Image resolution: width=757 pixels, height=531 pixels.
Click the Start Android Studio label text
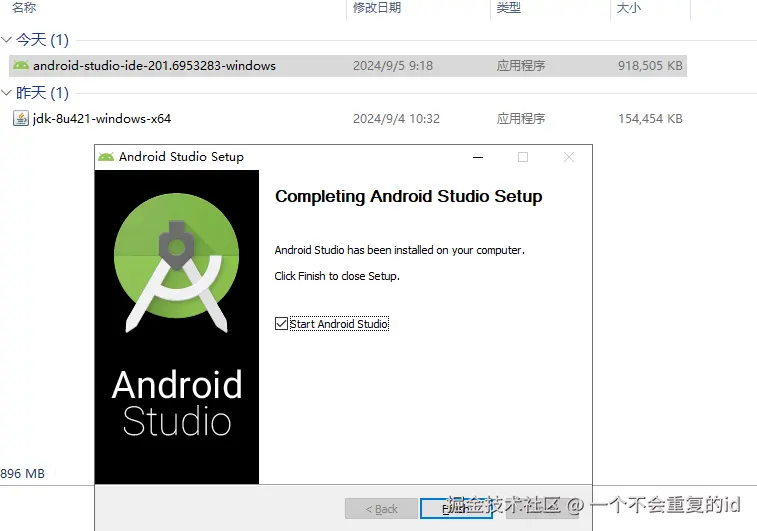[339, 323]
